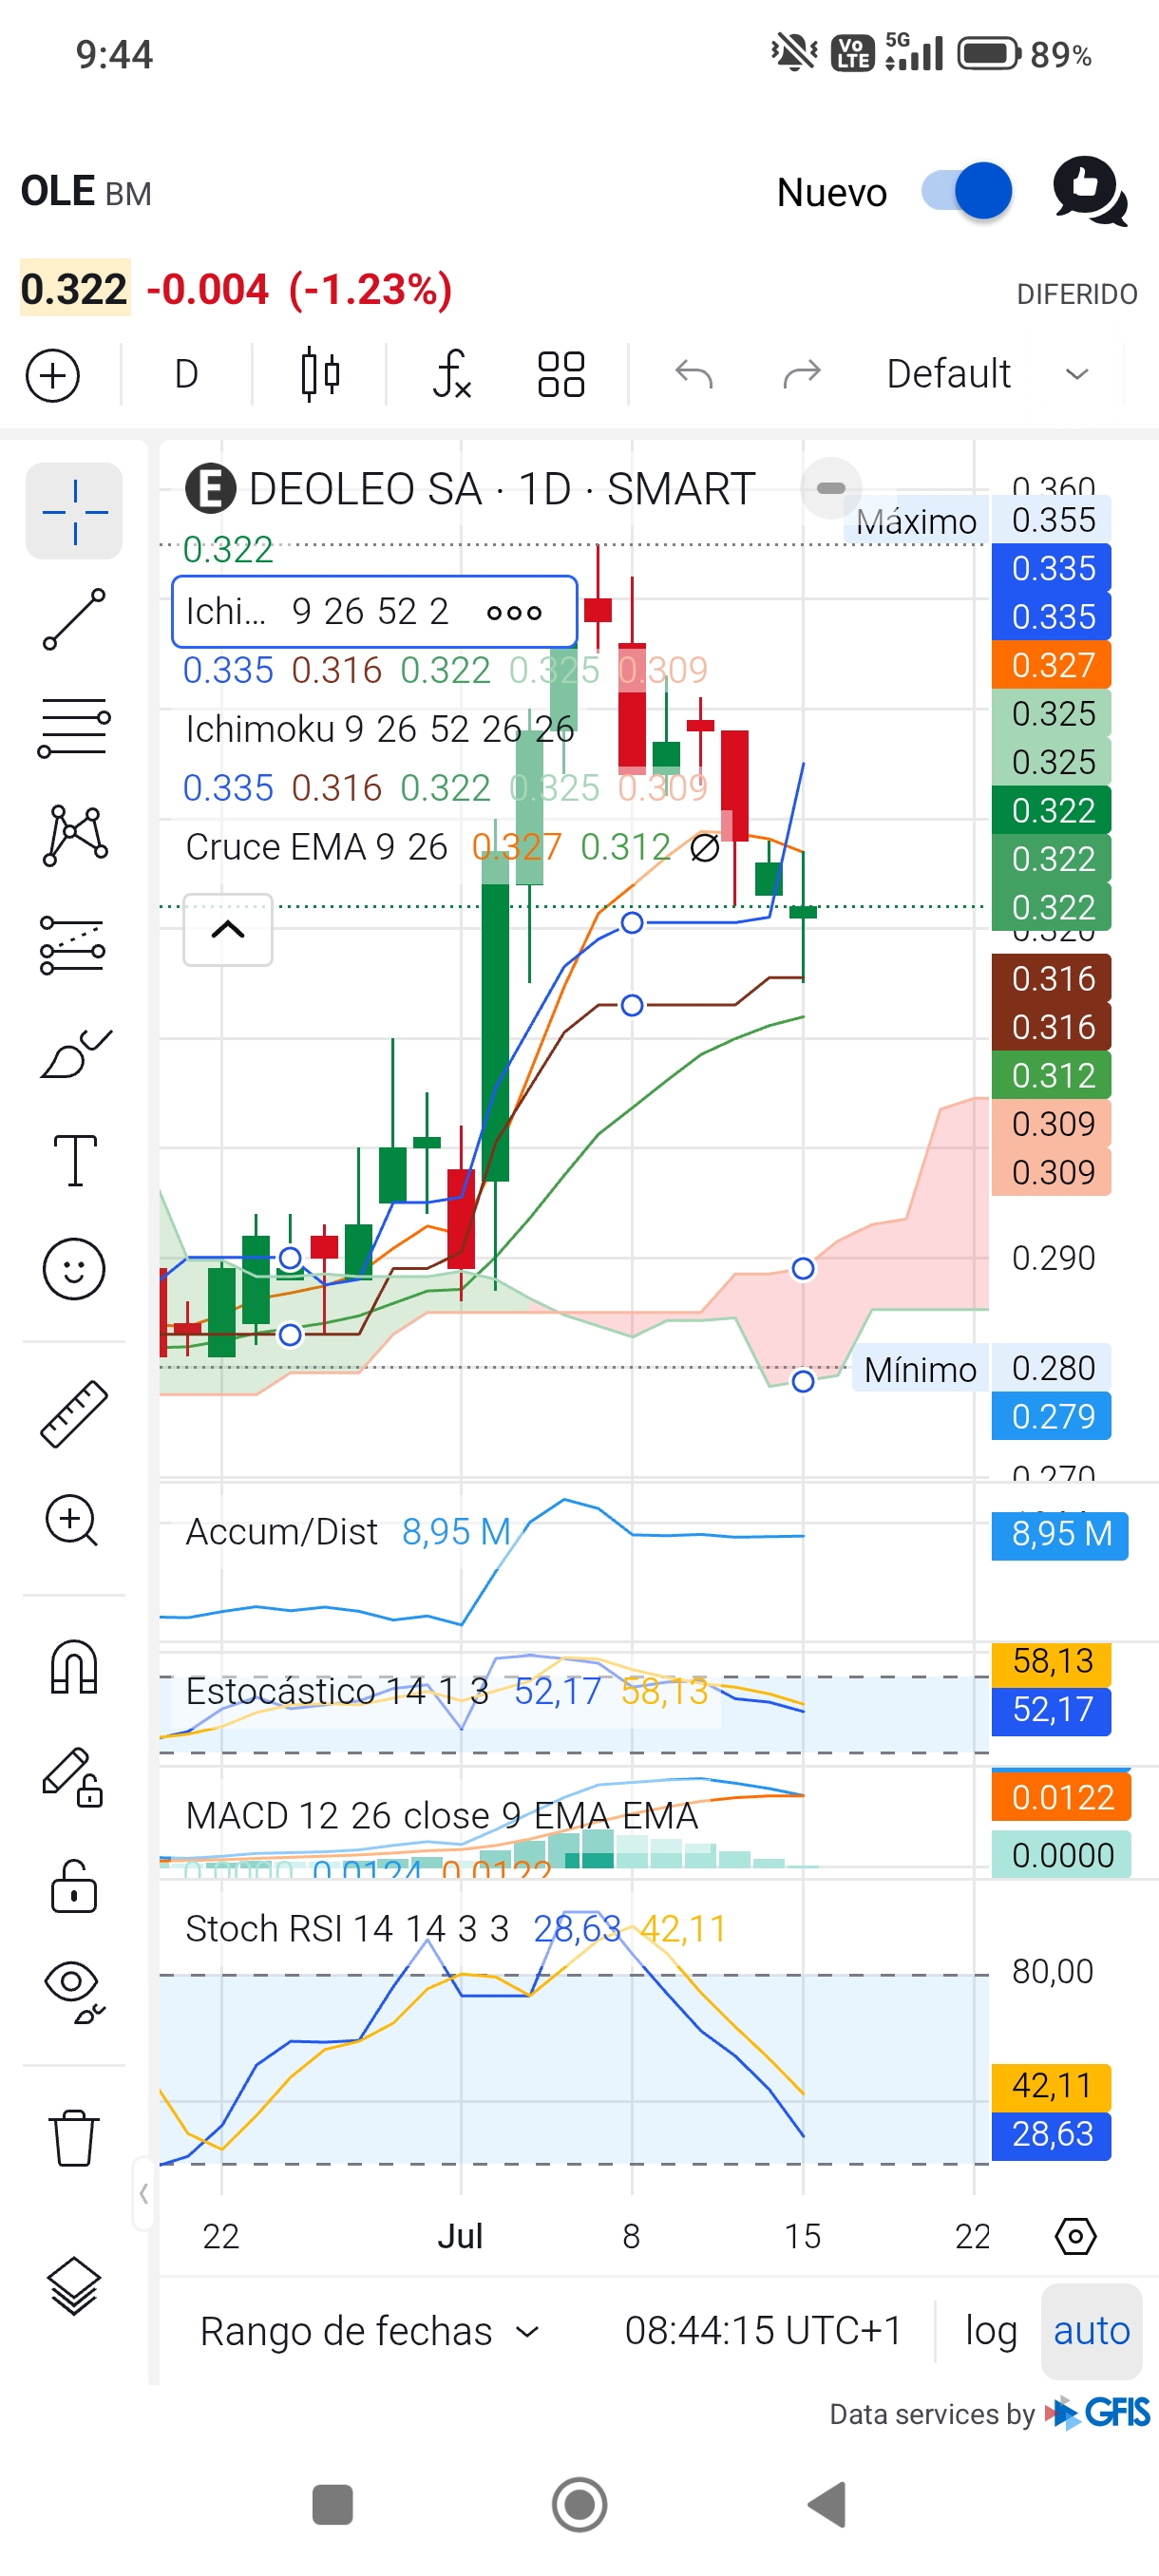
Task: Pick the text annotation tool
Action: [x=74, y=1160]
